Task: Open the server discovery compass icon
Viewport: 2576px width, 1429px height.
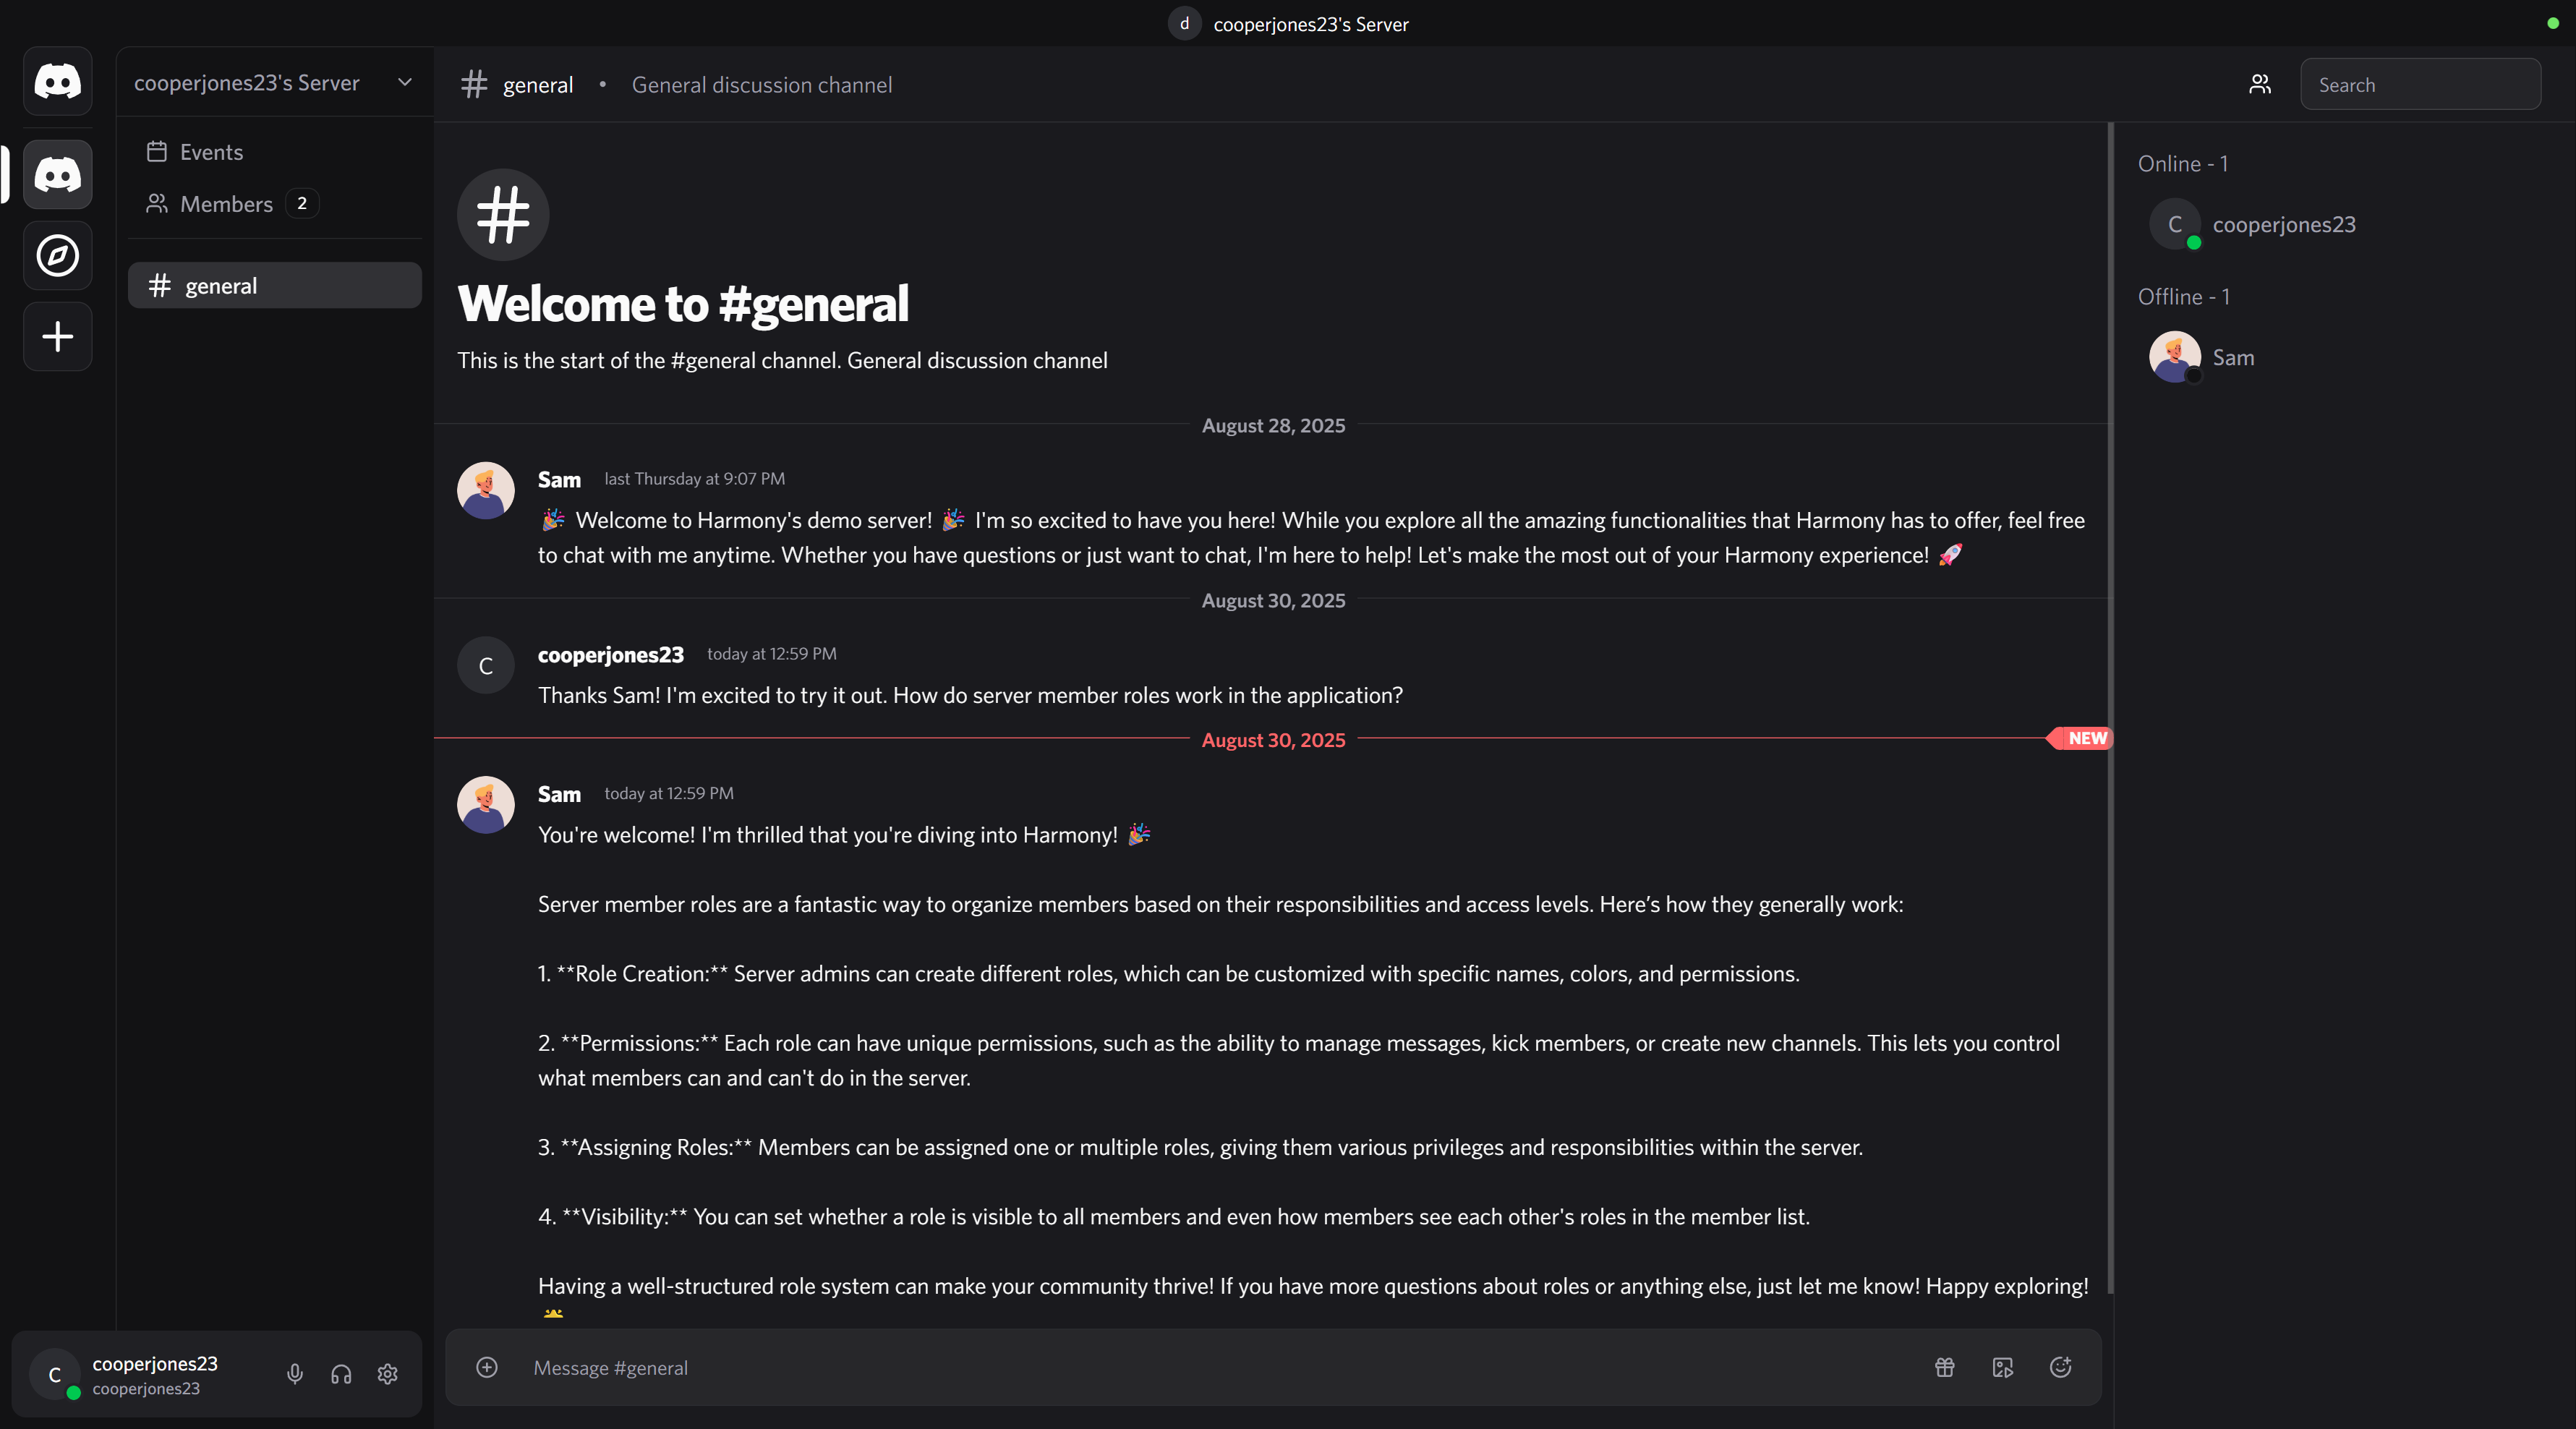Action: click(x=57, y=255)
